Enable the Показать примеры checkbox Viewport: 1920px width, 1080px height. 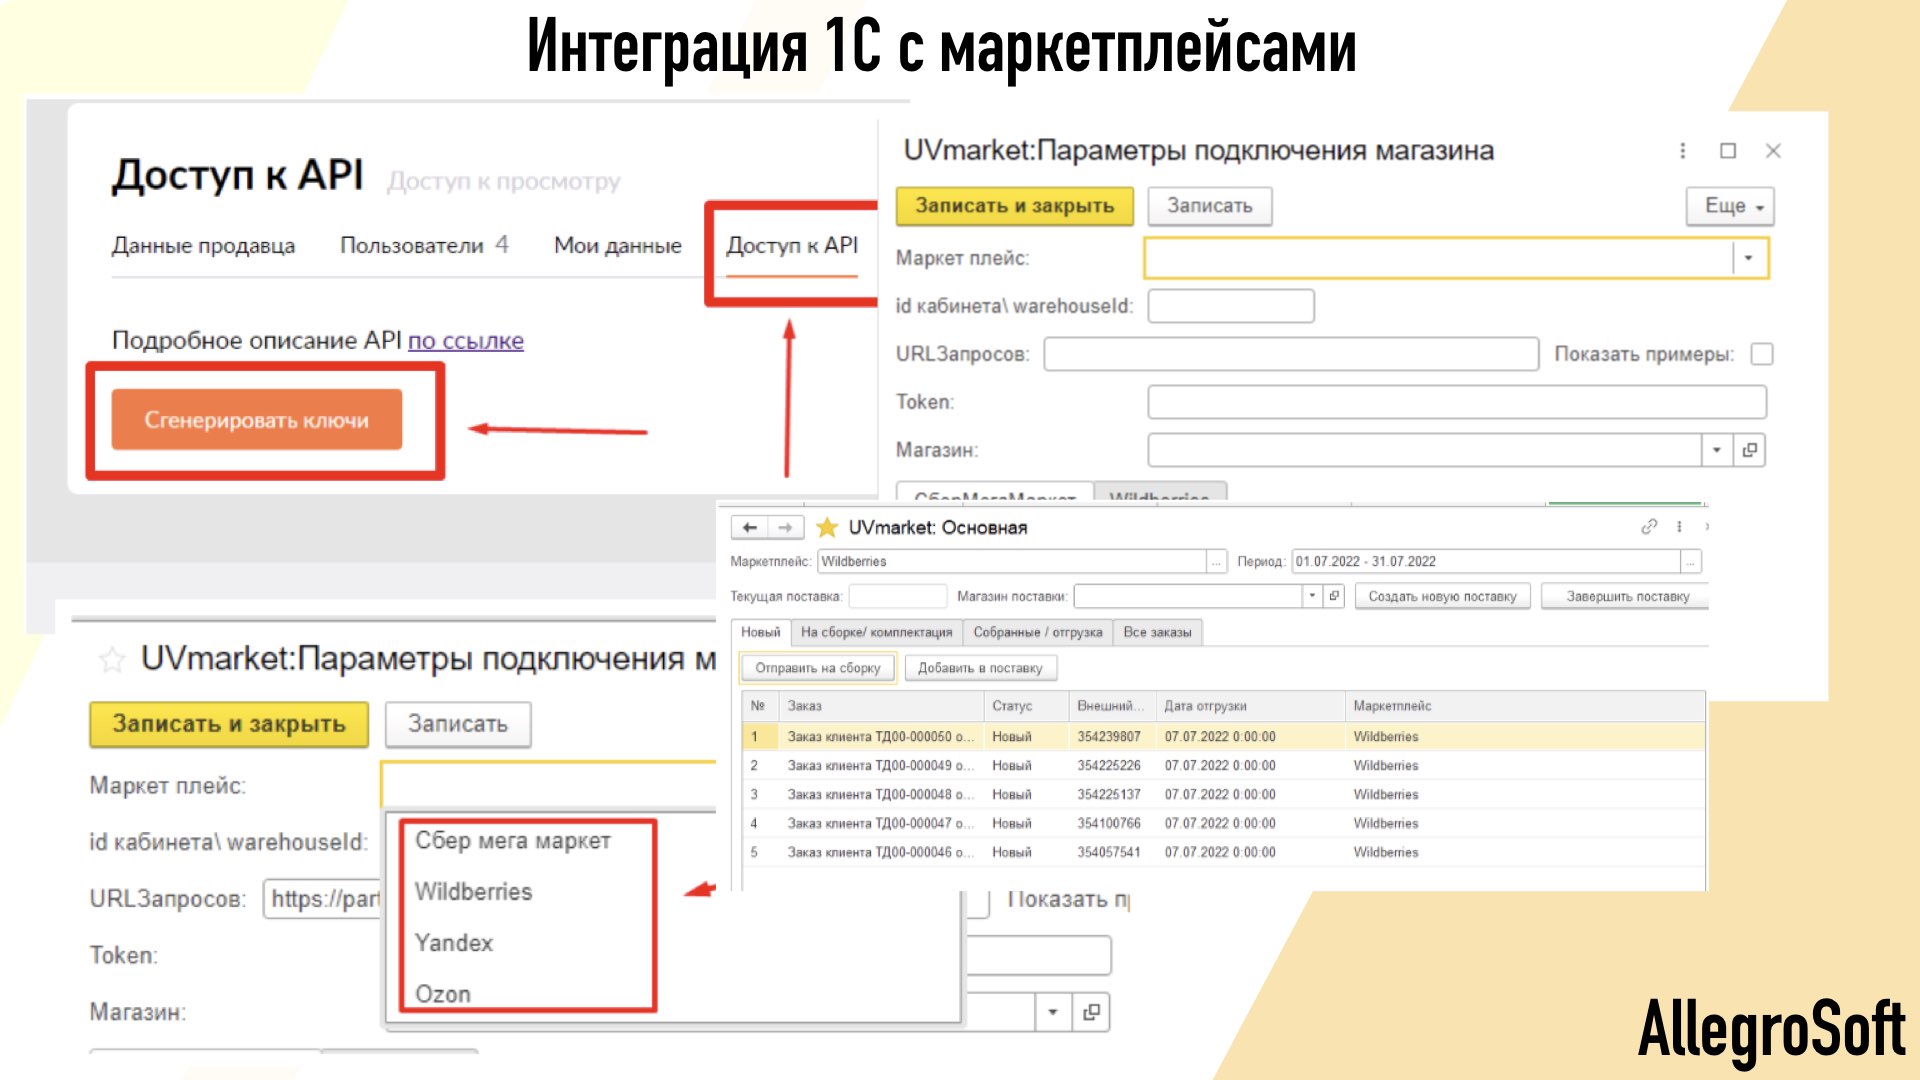click(1762, 354)
